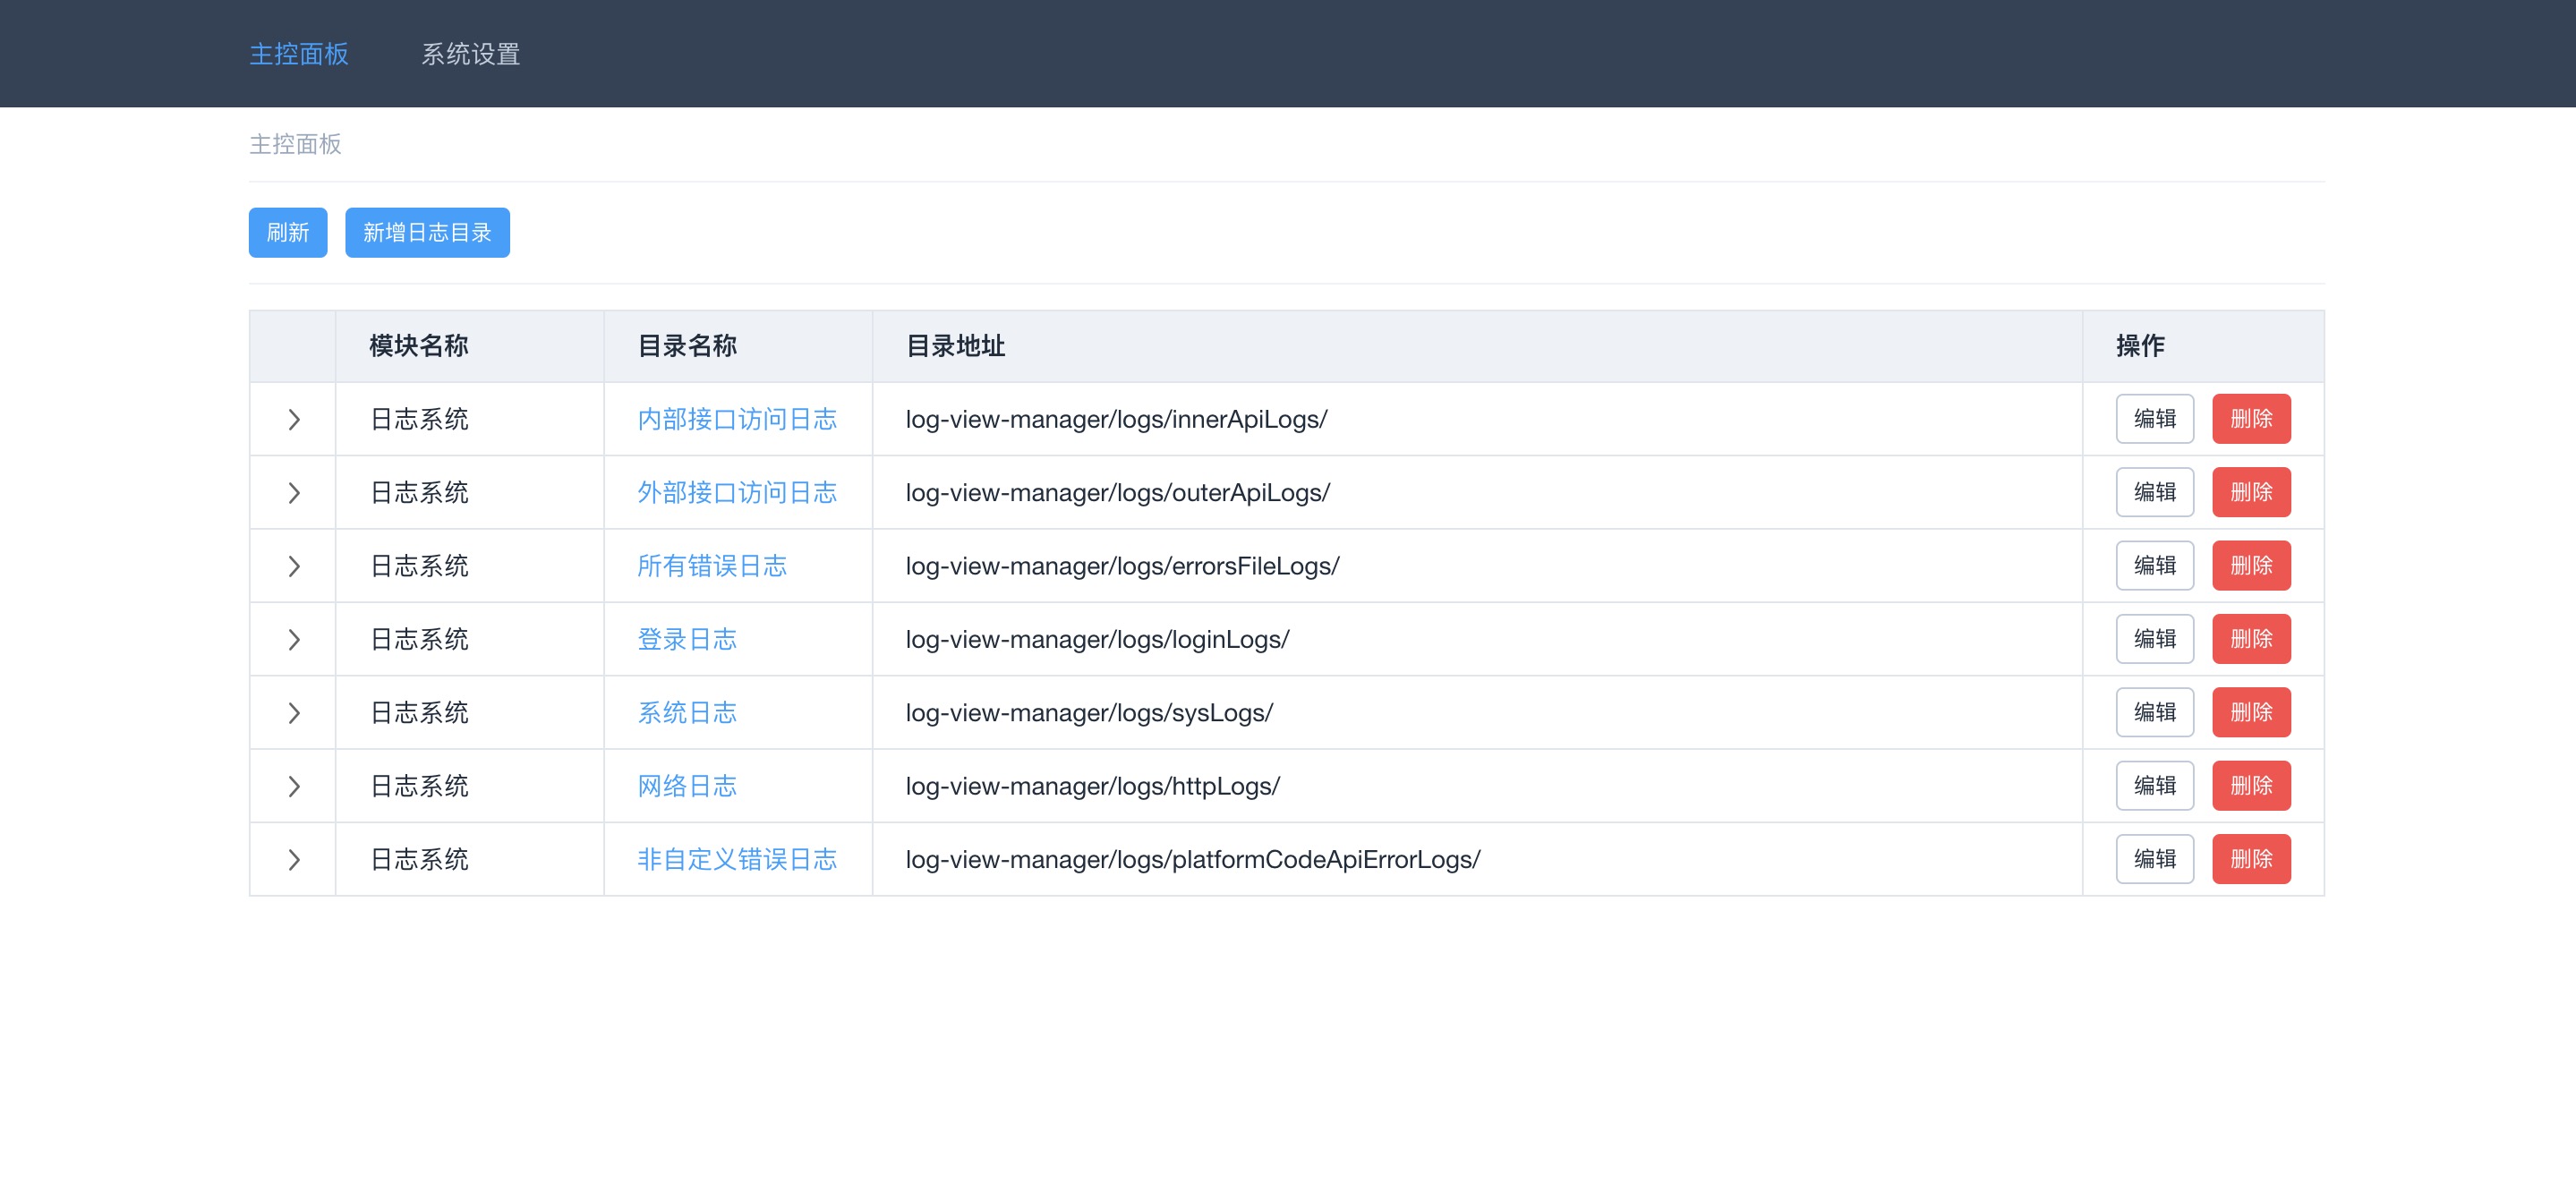Open the 内部接口访问日志 link
Viewport: 2576px width, 1183px height.
[736, 419]
